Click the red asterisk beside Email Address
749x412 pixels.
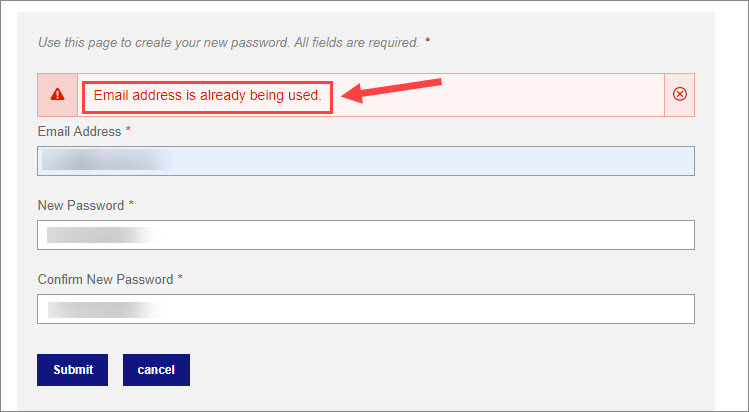tap(128, 129)
